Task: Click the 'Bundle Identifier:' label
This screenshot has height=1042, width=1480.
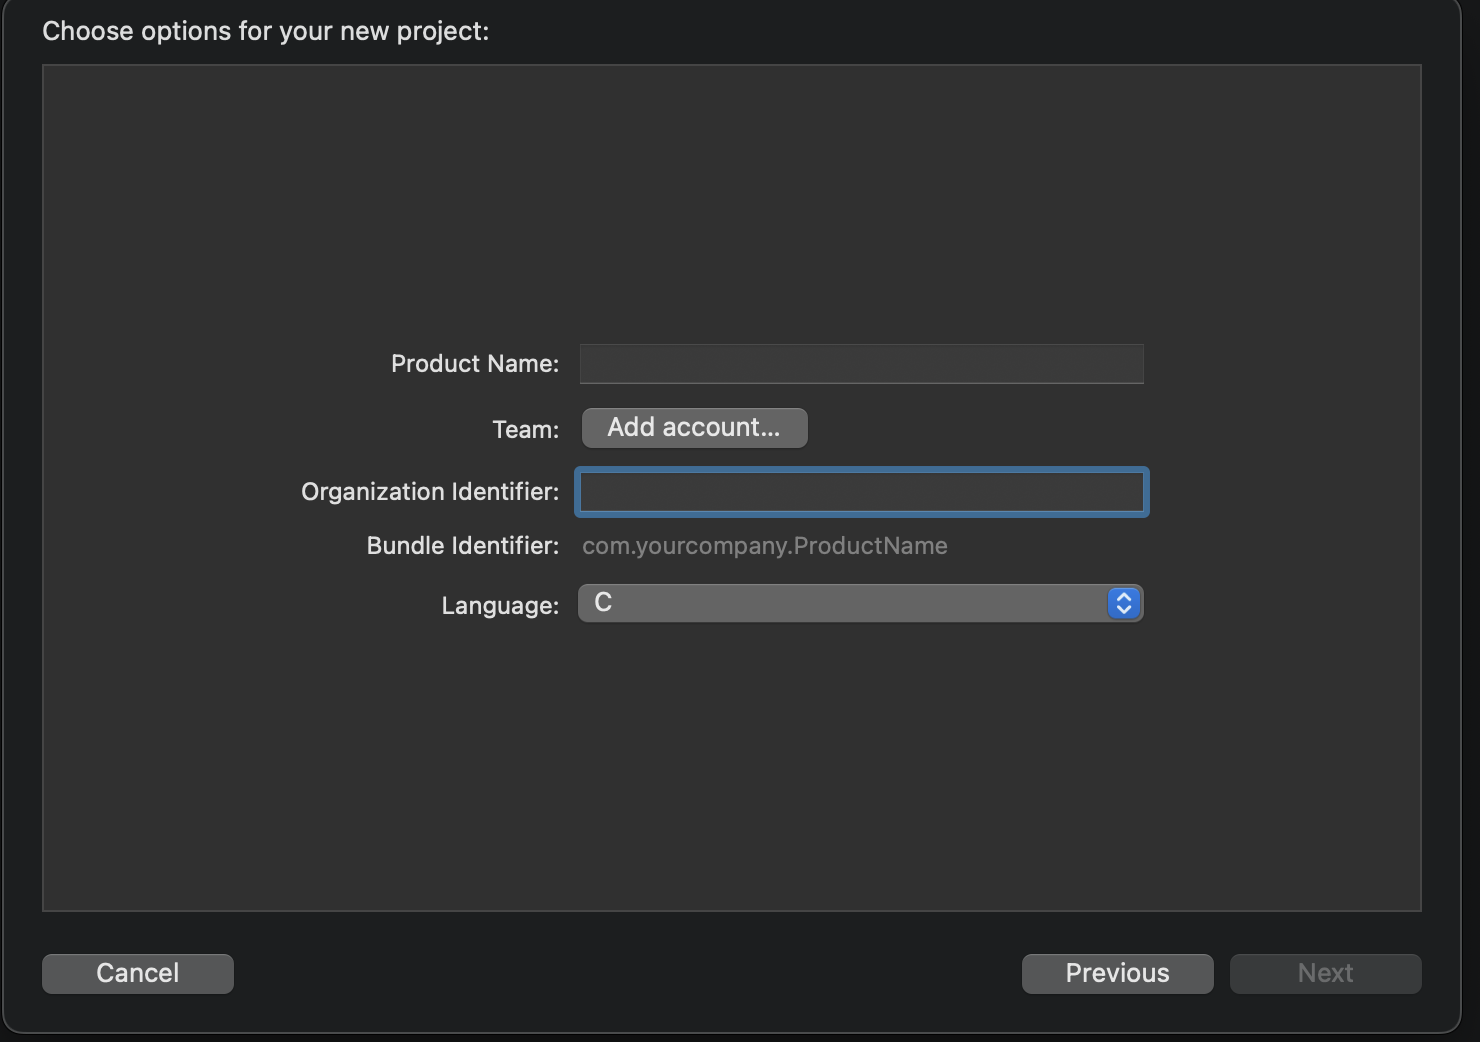Action: (463, 546)
